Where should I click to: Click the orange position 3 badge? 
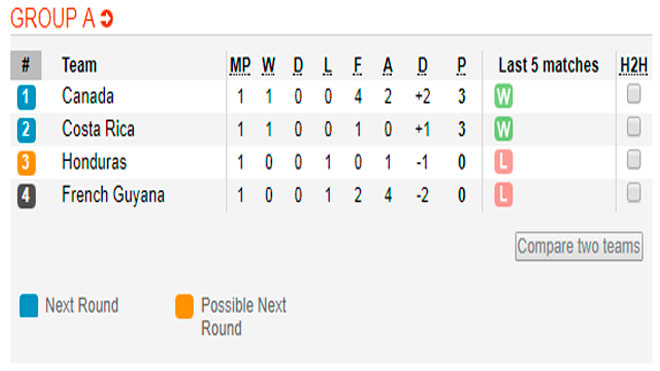[x=26, y=163]
